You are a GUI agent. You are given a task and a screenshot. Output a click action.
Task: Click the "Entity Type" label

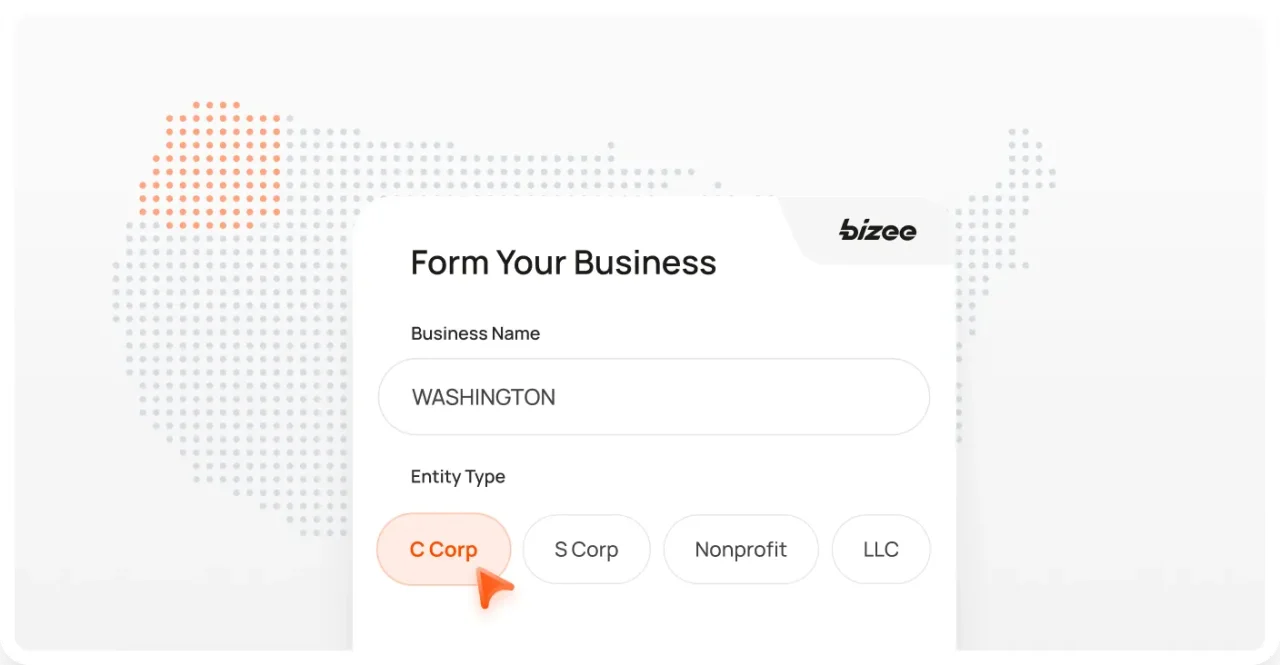[457, 477]
